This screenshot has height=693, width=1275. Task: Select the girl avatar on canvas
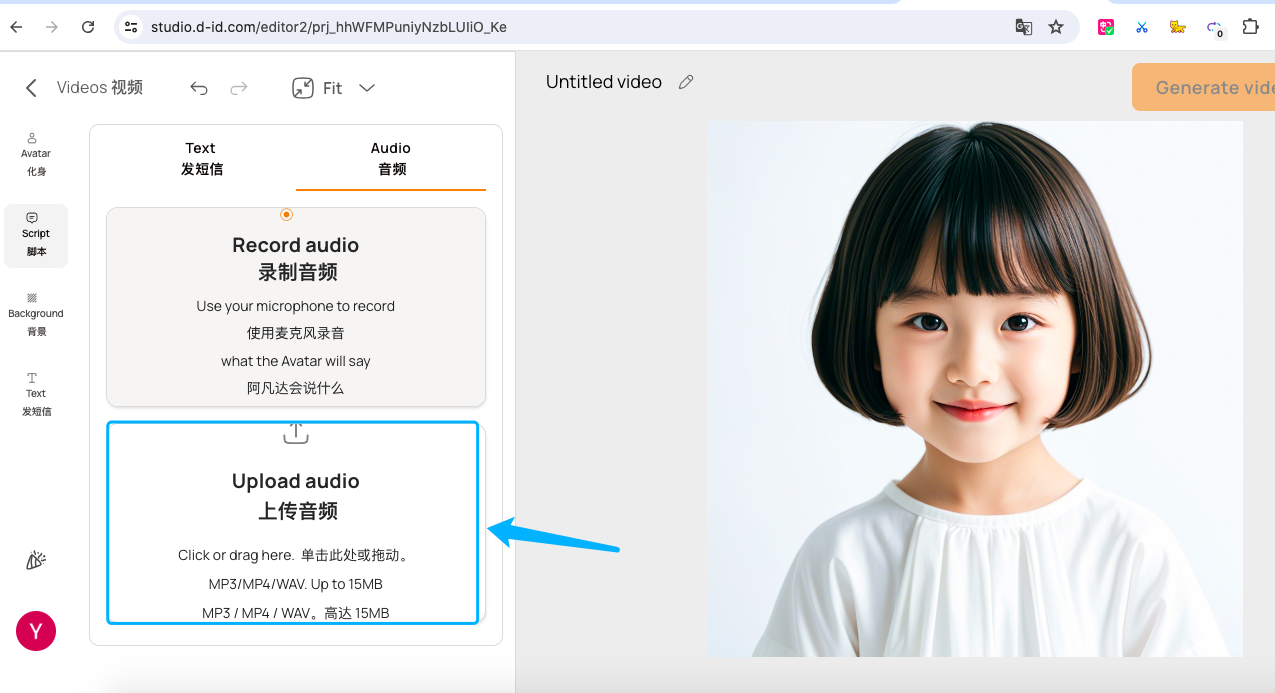coord(975,389)
